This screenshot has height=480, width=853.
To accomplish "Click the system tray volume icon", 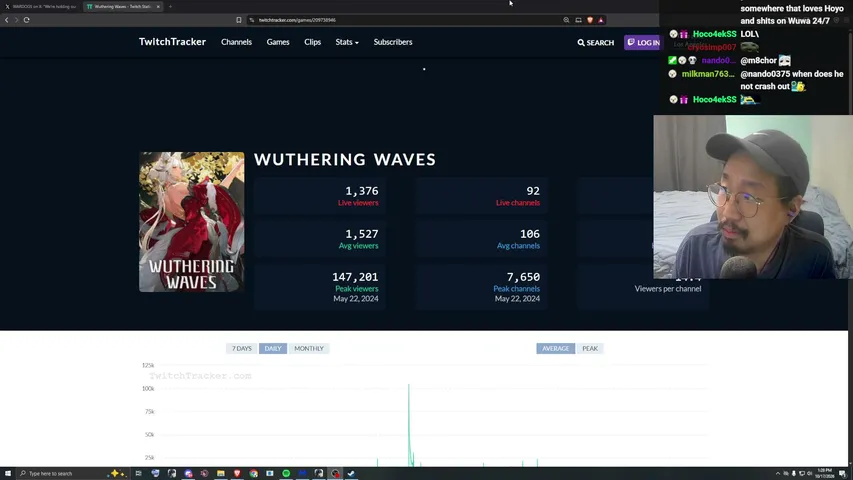I will 809,473.
